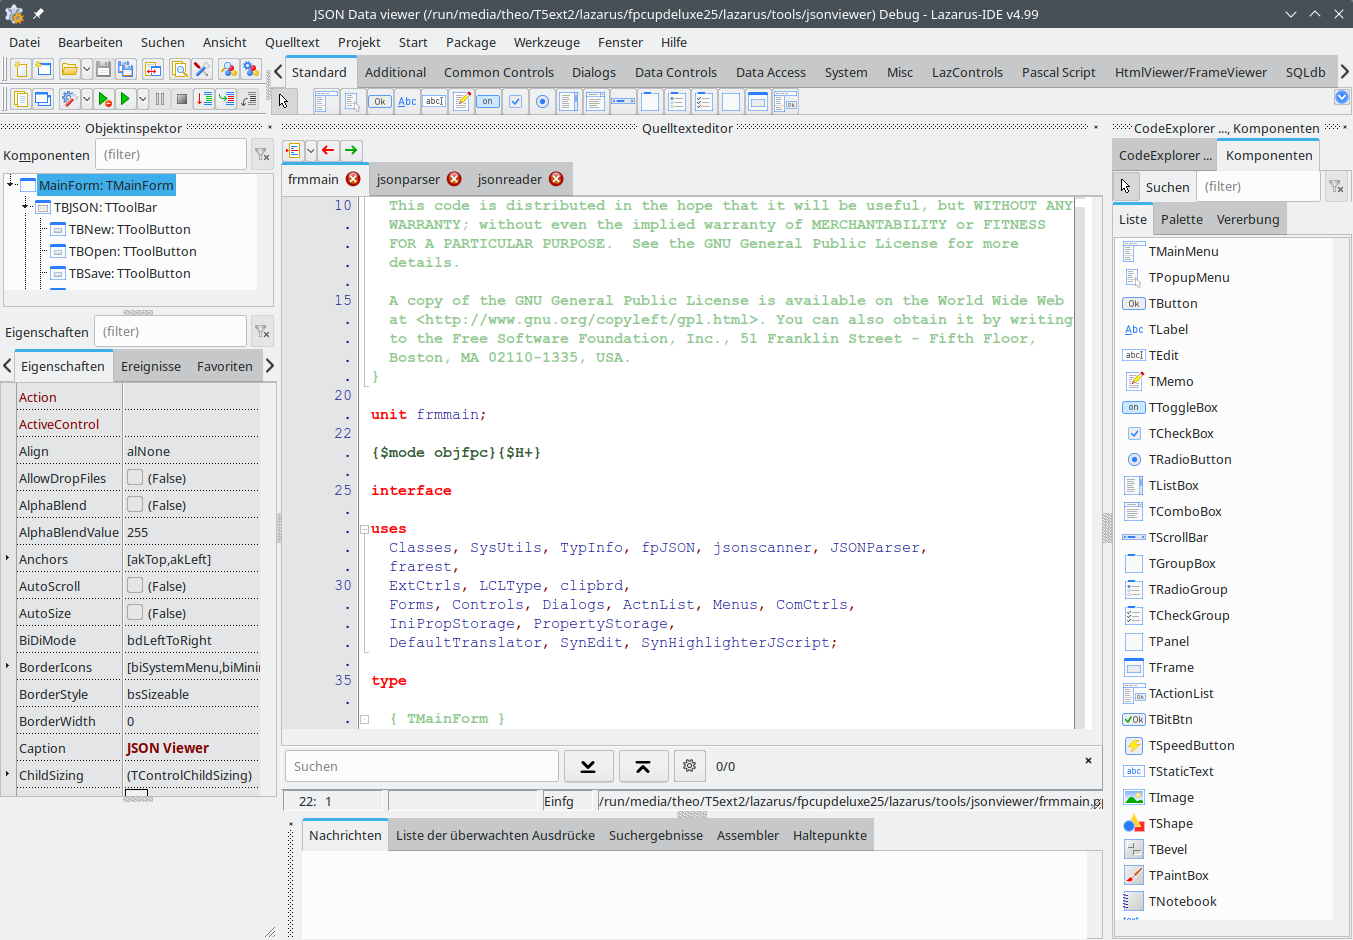Click Run Without Debugging icon
Image resolution: width=1353 pixels, height=940 pixels.
click(x=104, y=99)
